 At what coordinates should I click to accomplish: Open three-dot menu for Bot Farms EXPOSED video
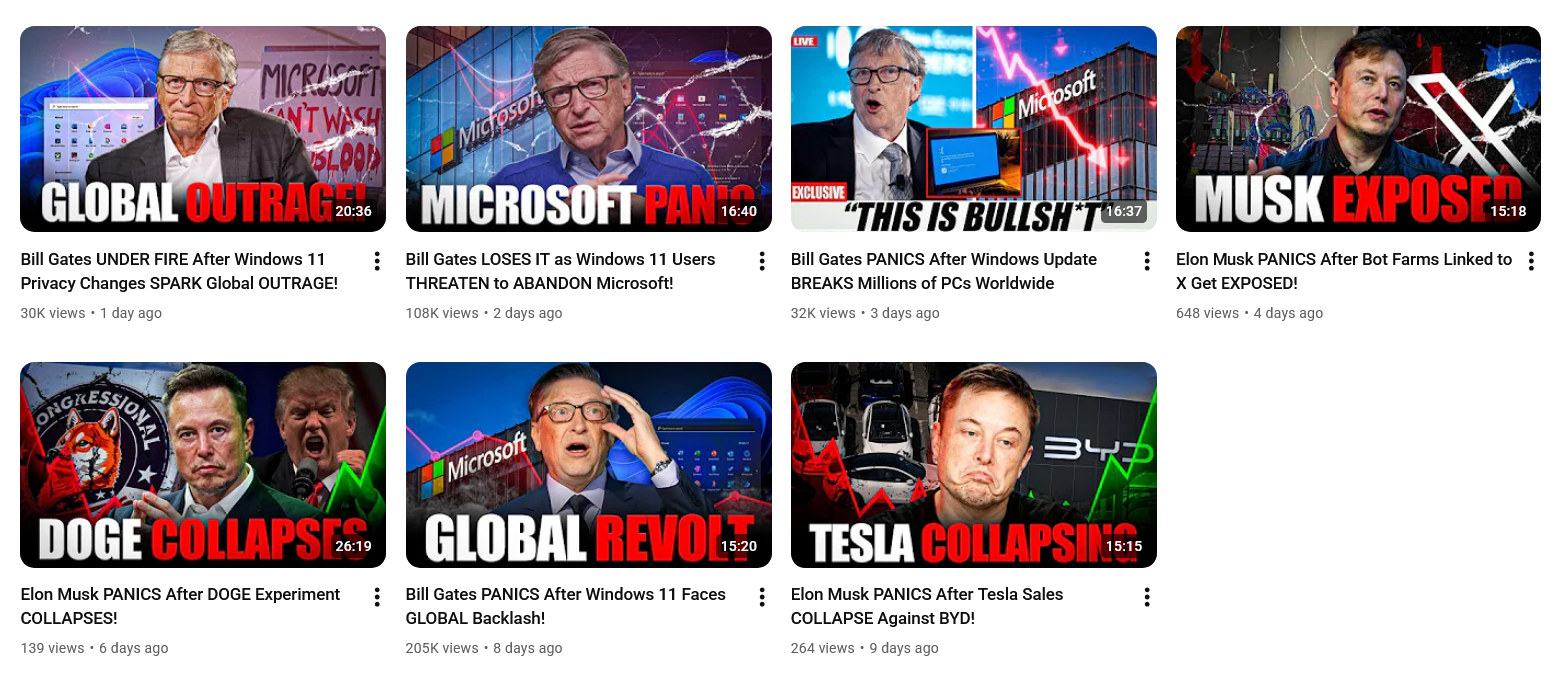click(1531, 261)
